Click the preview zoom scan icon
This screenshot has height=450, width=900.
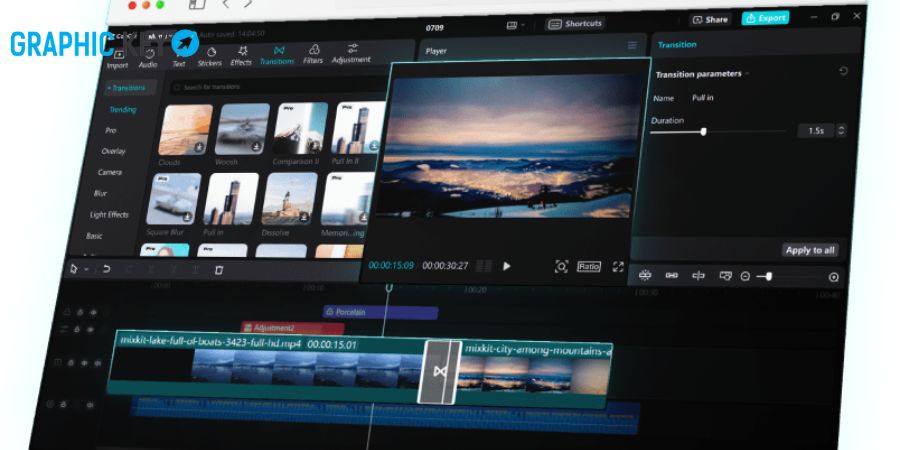(x=561, y=266)
